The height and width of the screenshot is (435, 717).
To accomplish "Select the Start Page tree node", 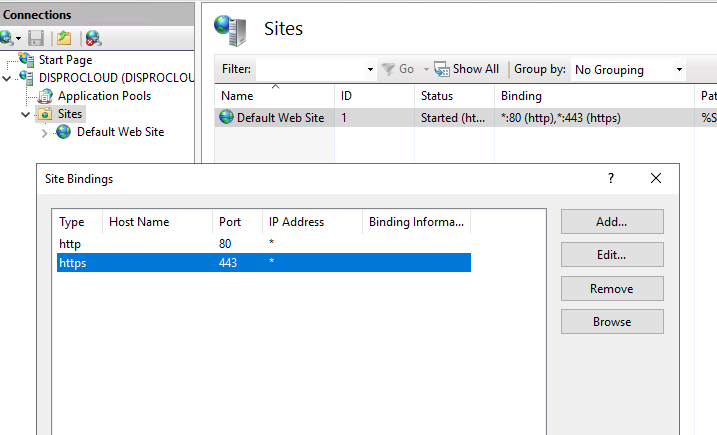I will click(x=64, y=60).
